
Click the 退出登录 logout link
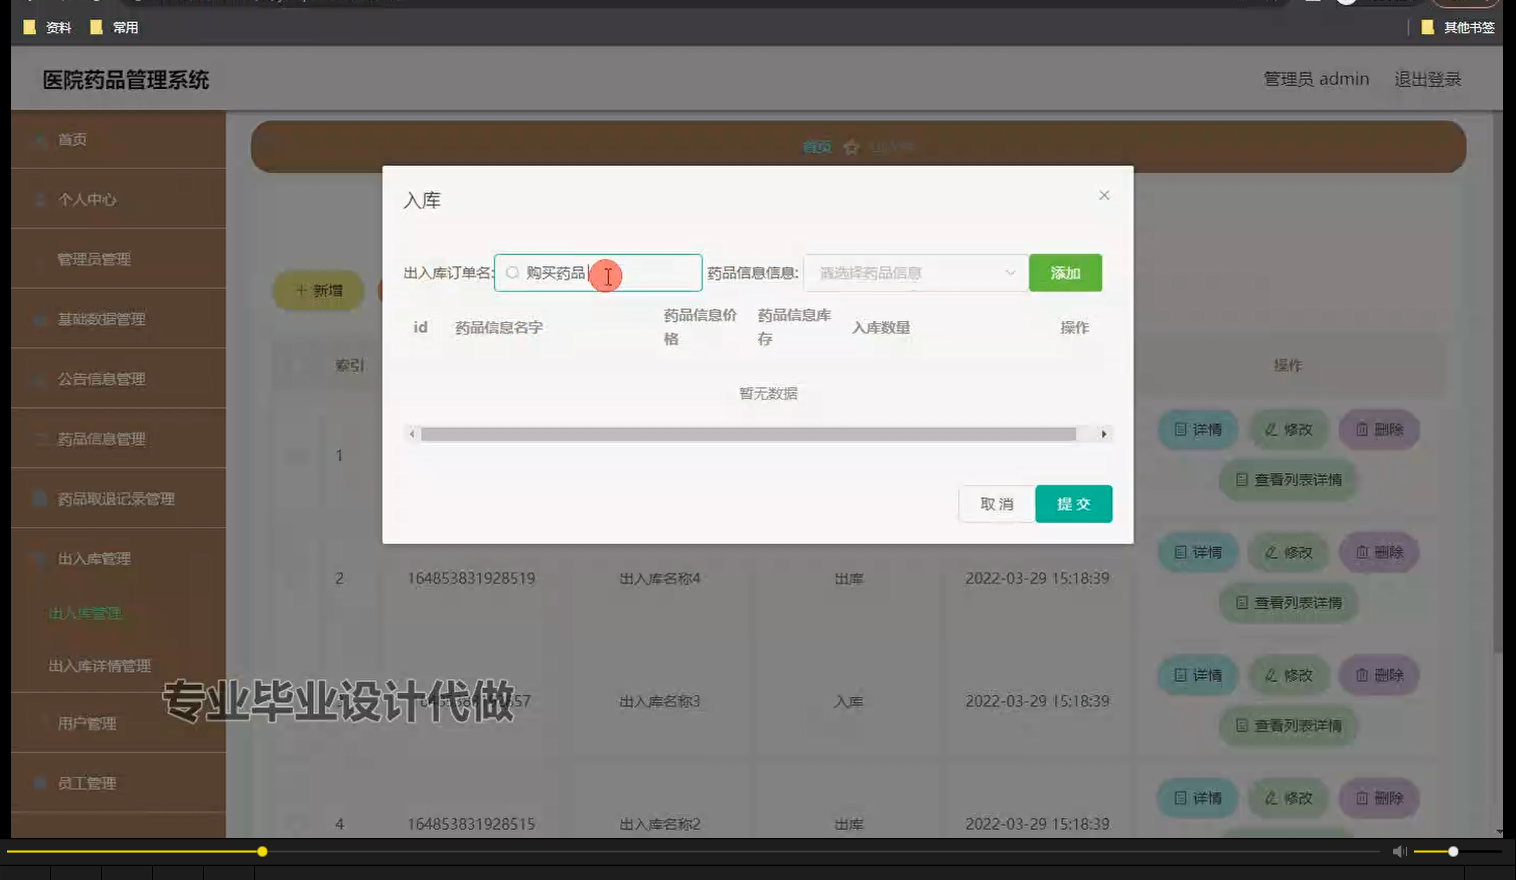1428,79
